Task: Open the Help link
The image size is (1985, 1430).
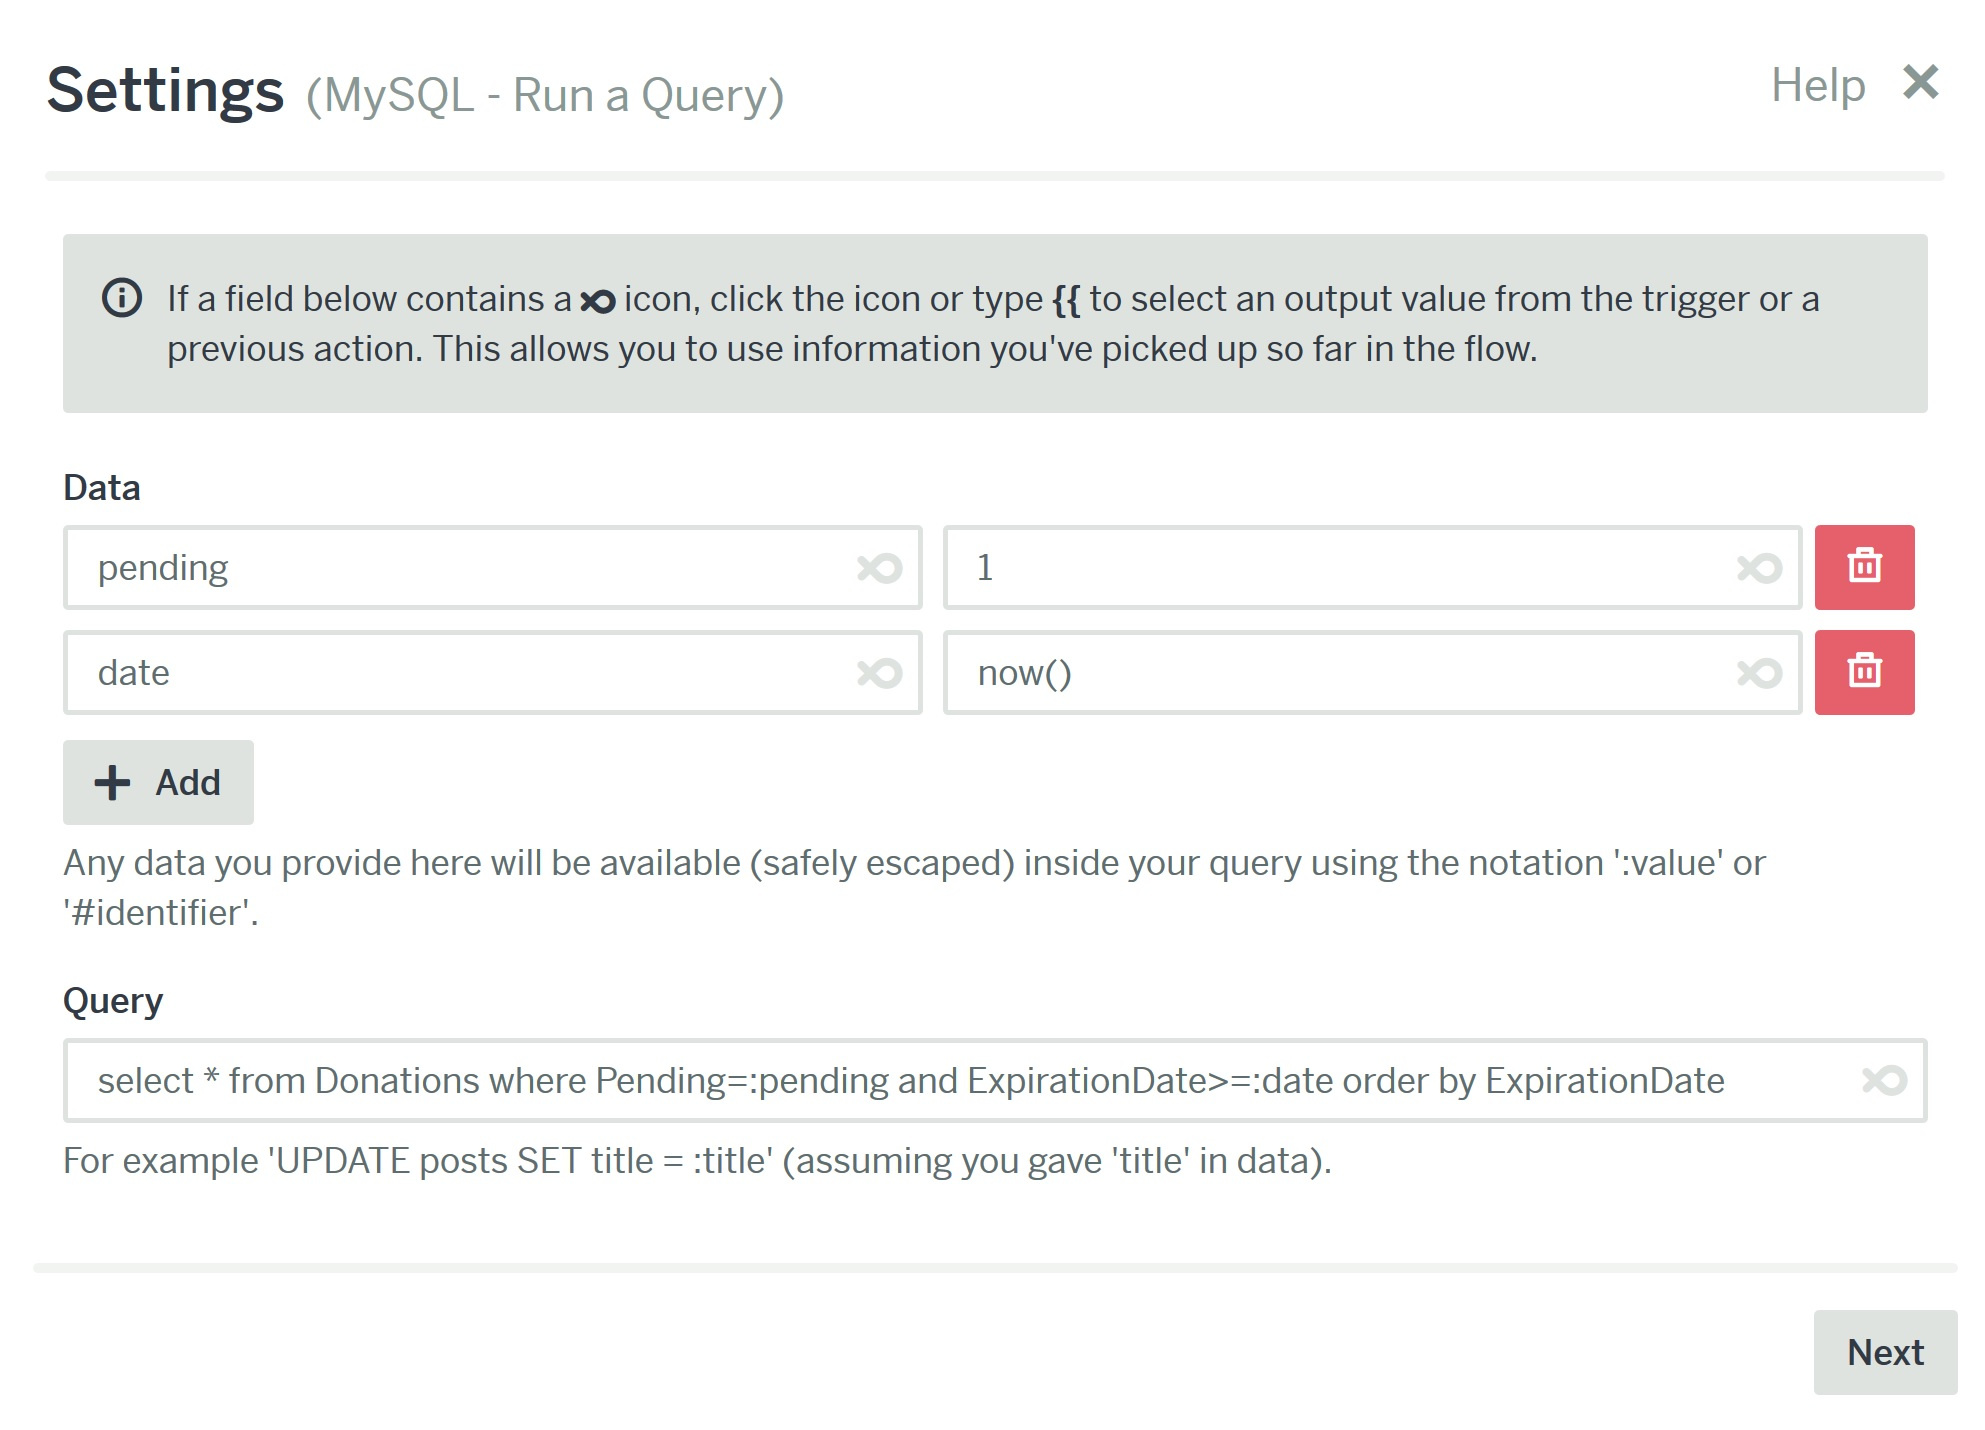Action: [1818, 85]
